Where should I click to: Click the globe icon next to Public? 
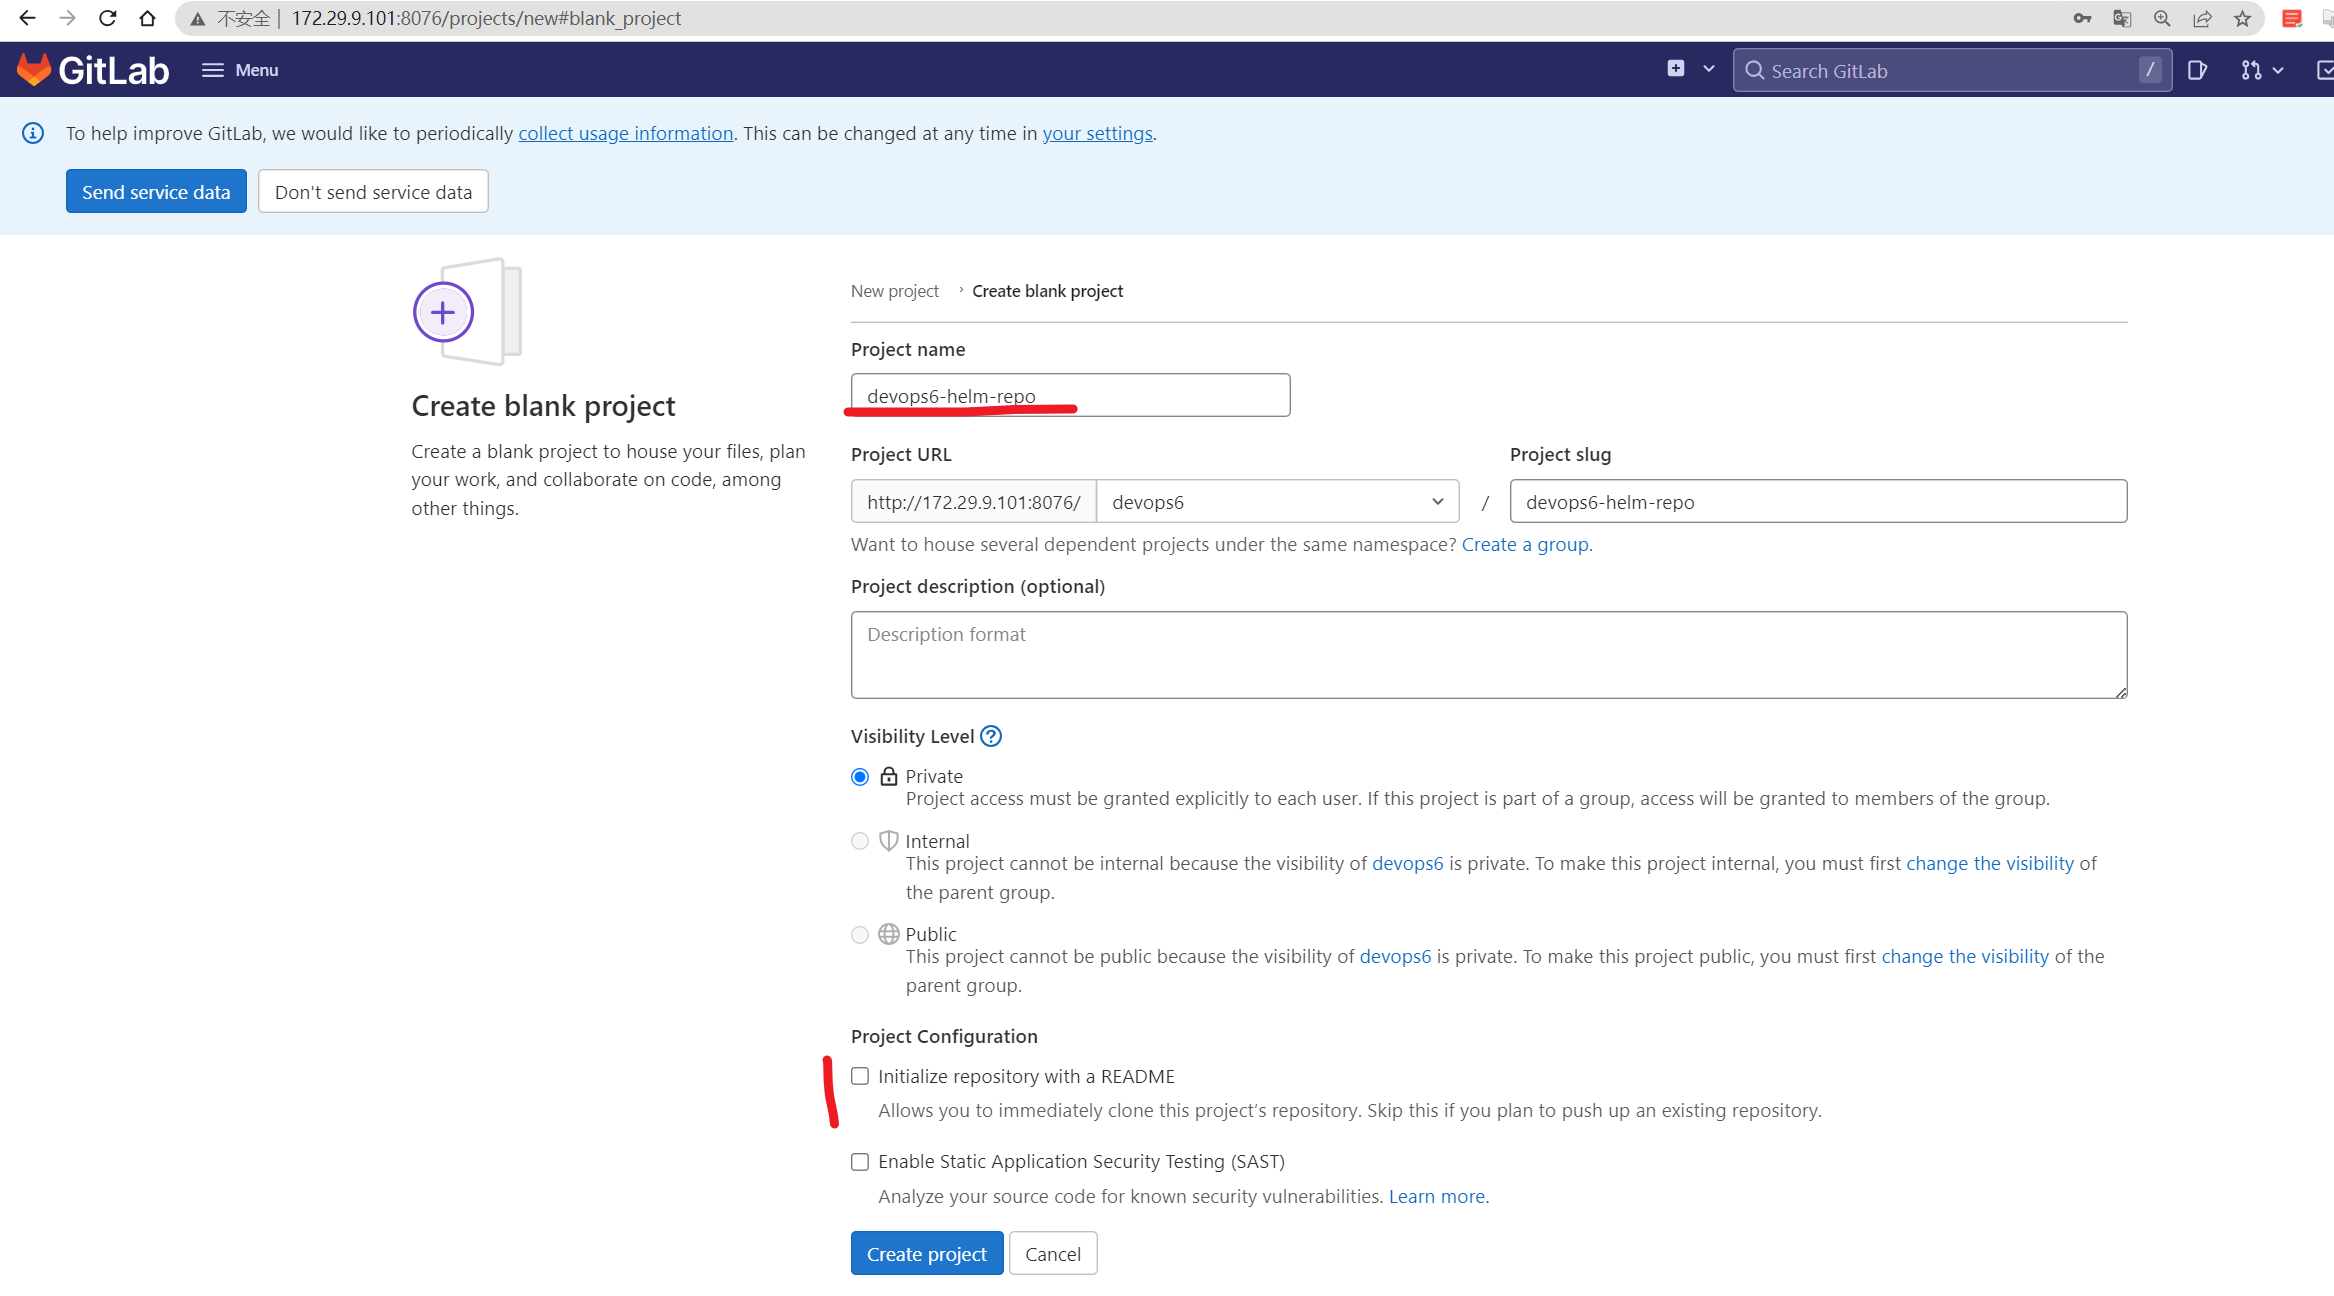point(889,934)
